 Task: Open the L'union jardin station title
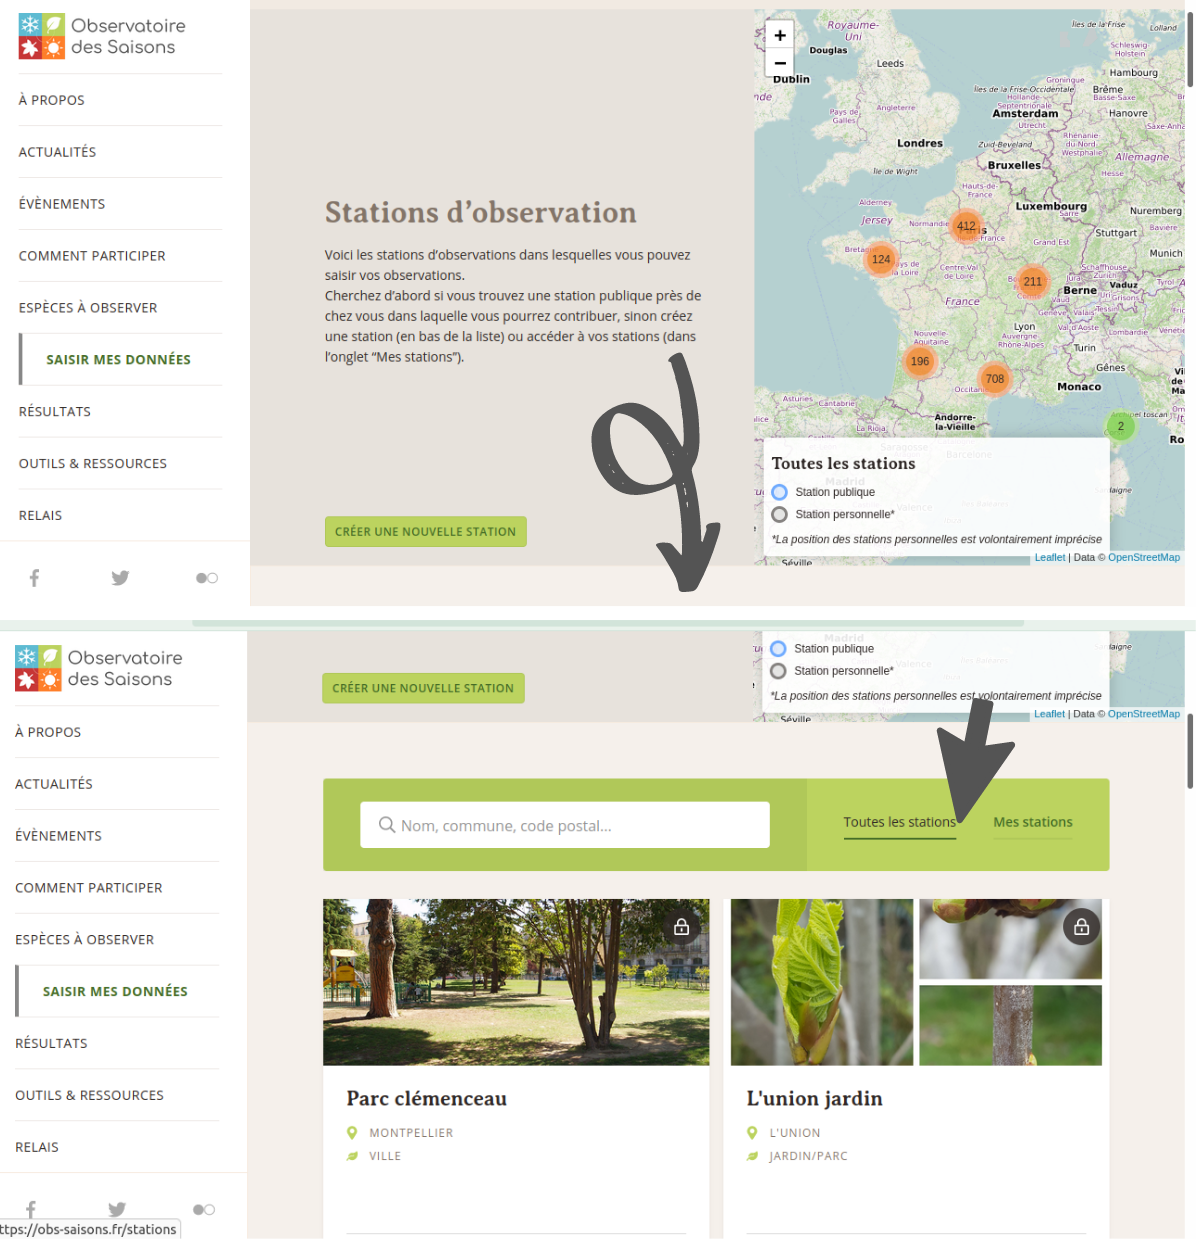(815, 1099)
